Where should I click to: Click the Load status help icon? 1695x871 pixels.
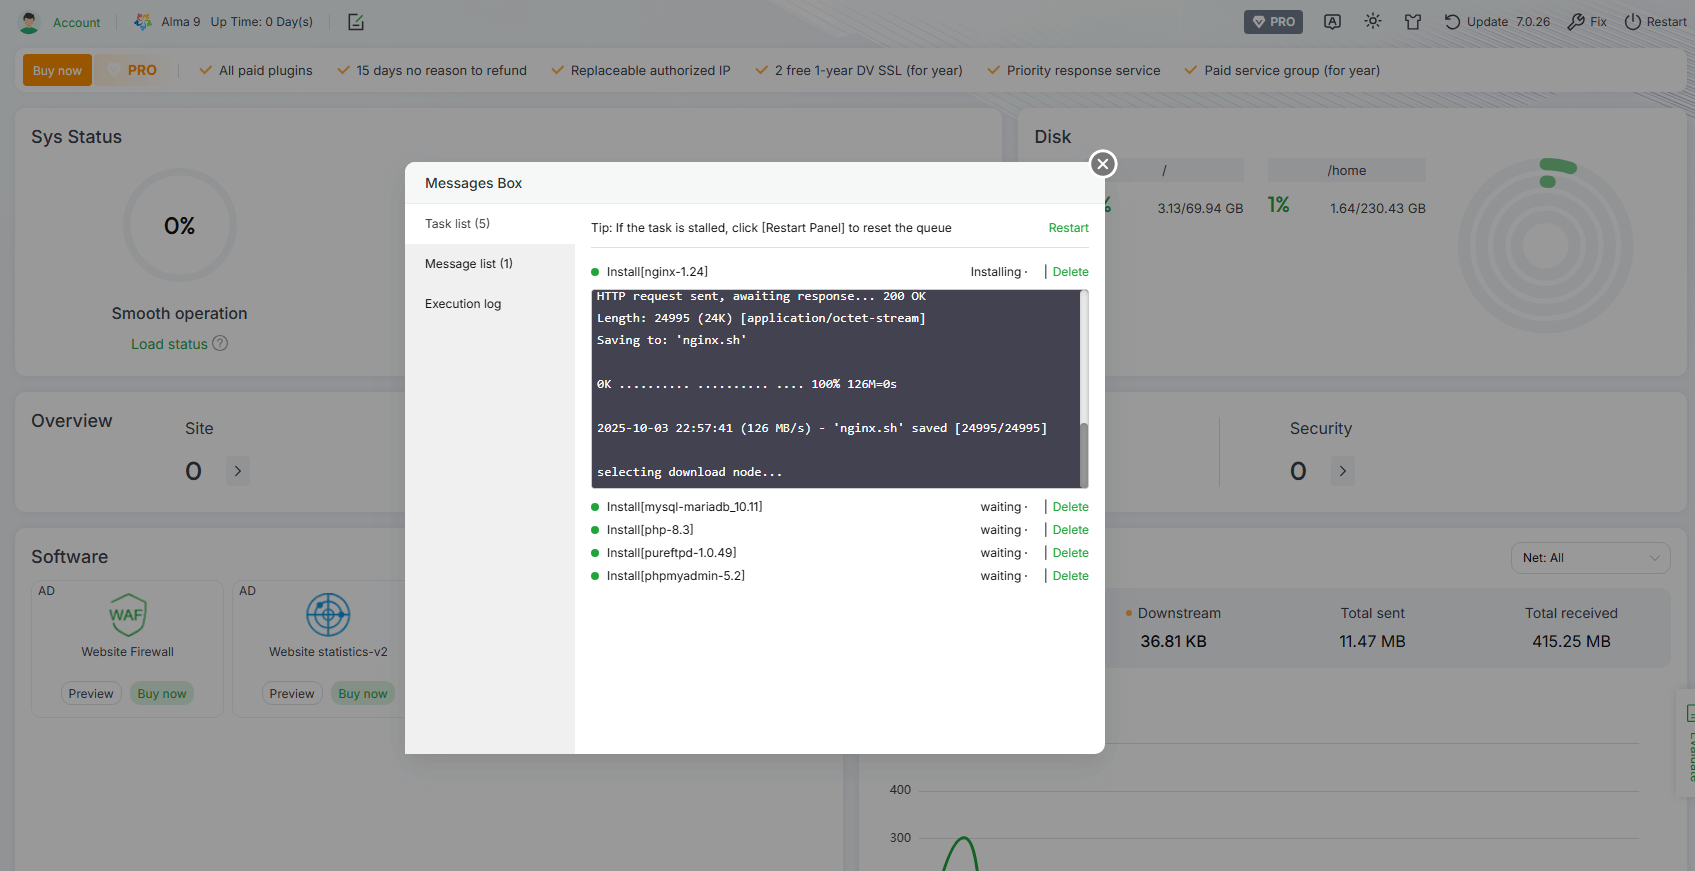point(220,343)
